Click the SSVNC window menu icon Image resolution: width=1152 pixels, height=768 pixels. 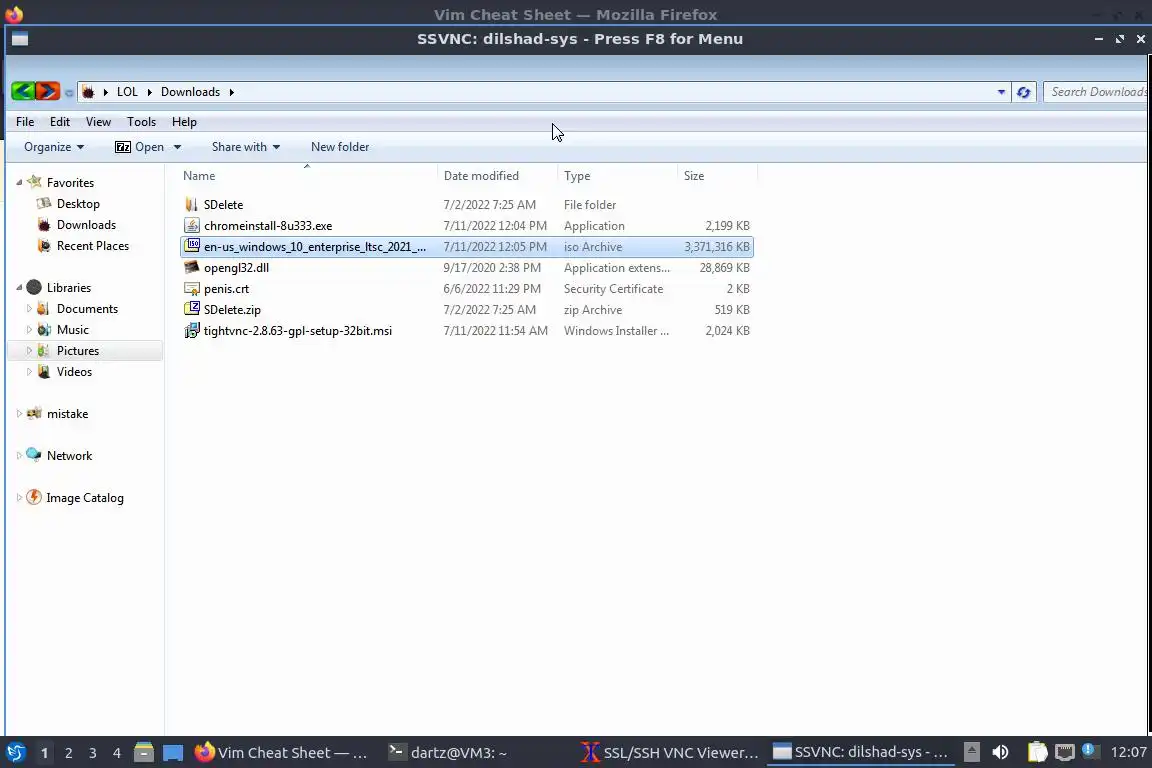pyautogui.click(x=20, y=39)
